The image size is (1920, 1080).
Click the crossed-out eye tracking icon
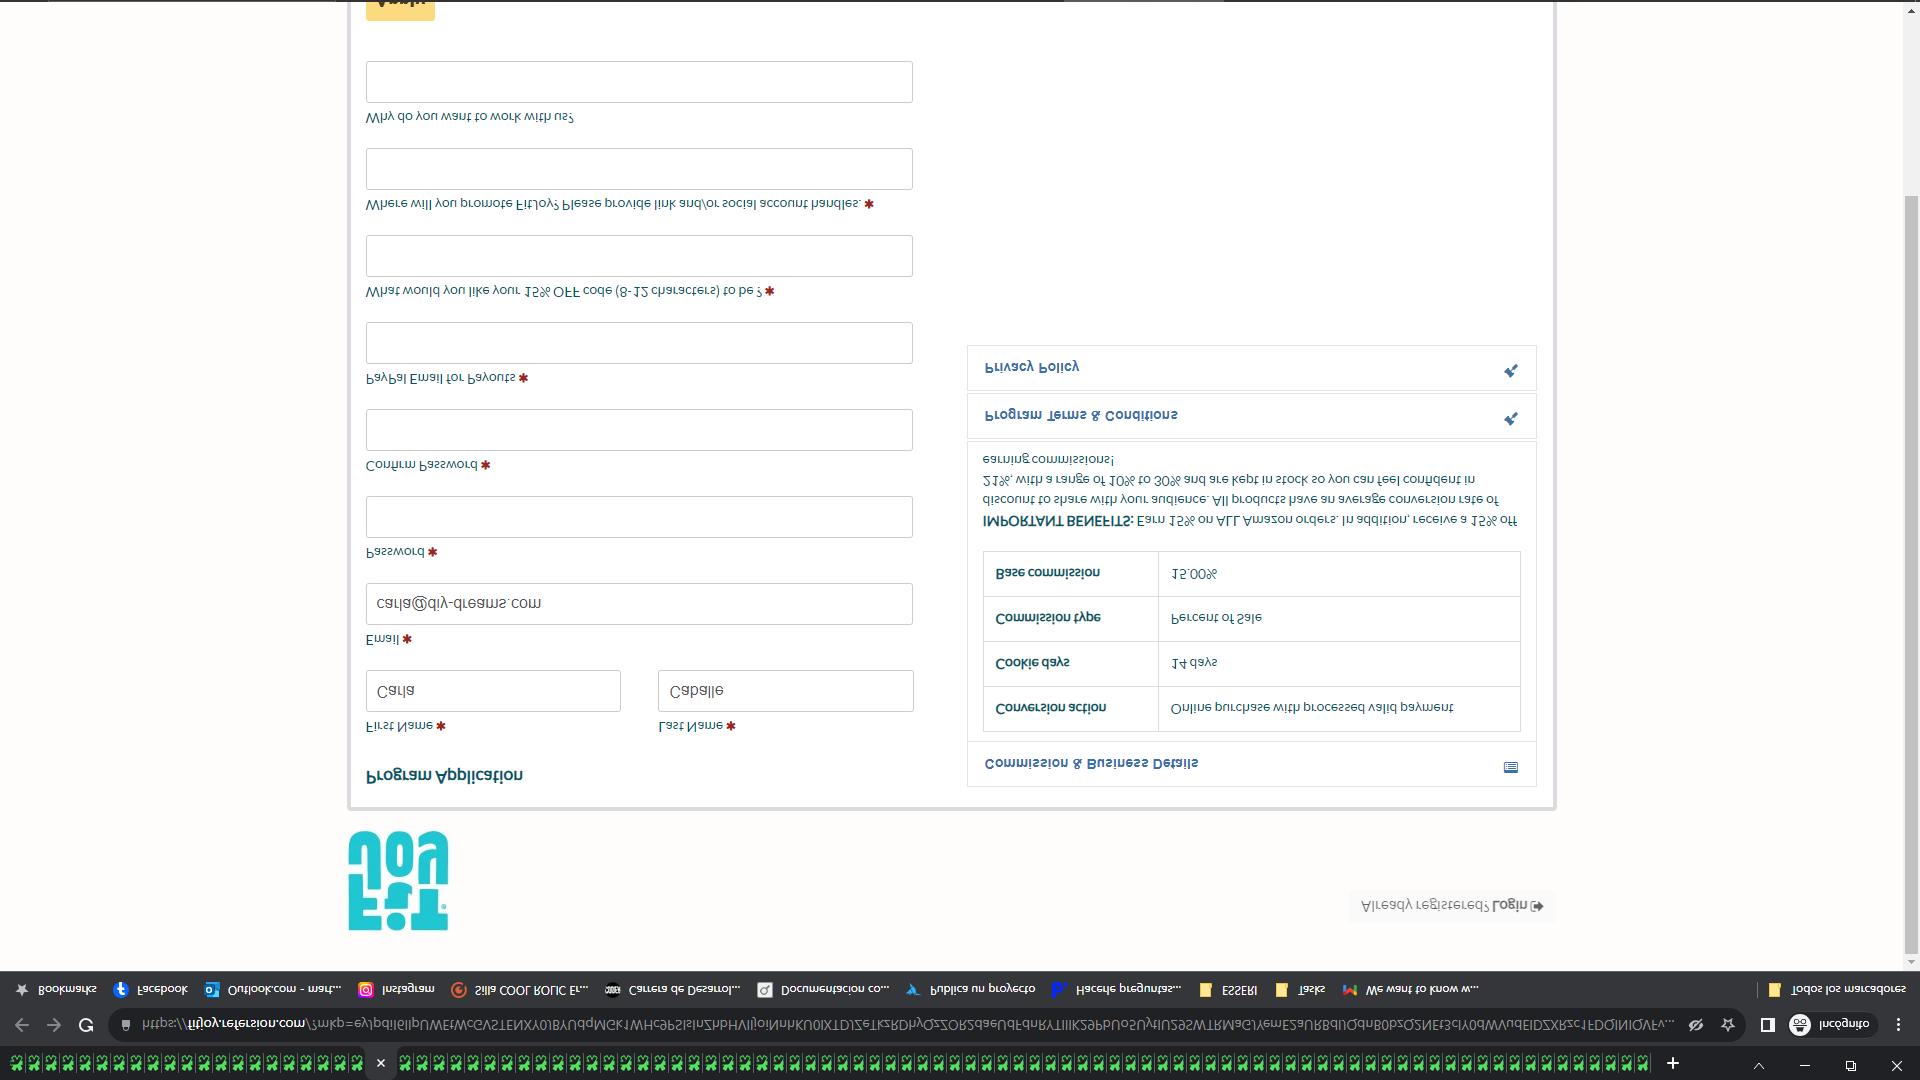tap(1696, 1025)
